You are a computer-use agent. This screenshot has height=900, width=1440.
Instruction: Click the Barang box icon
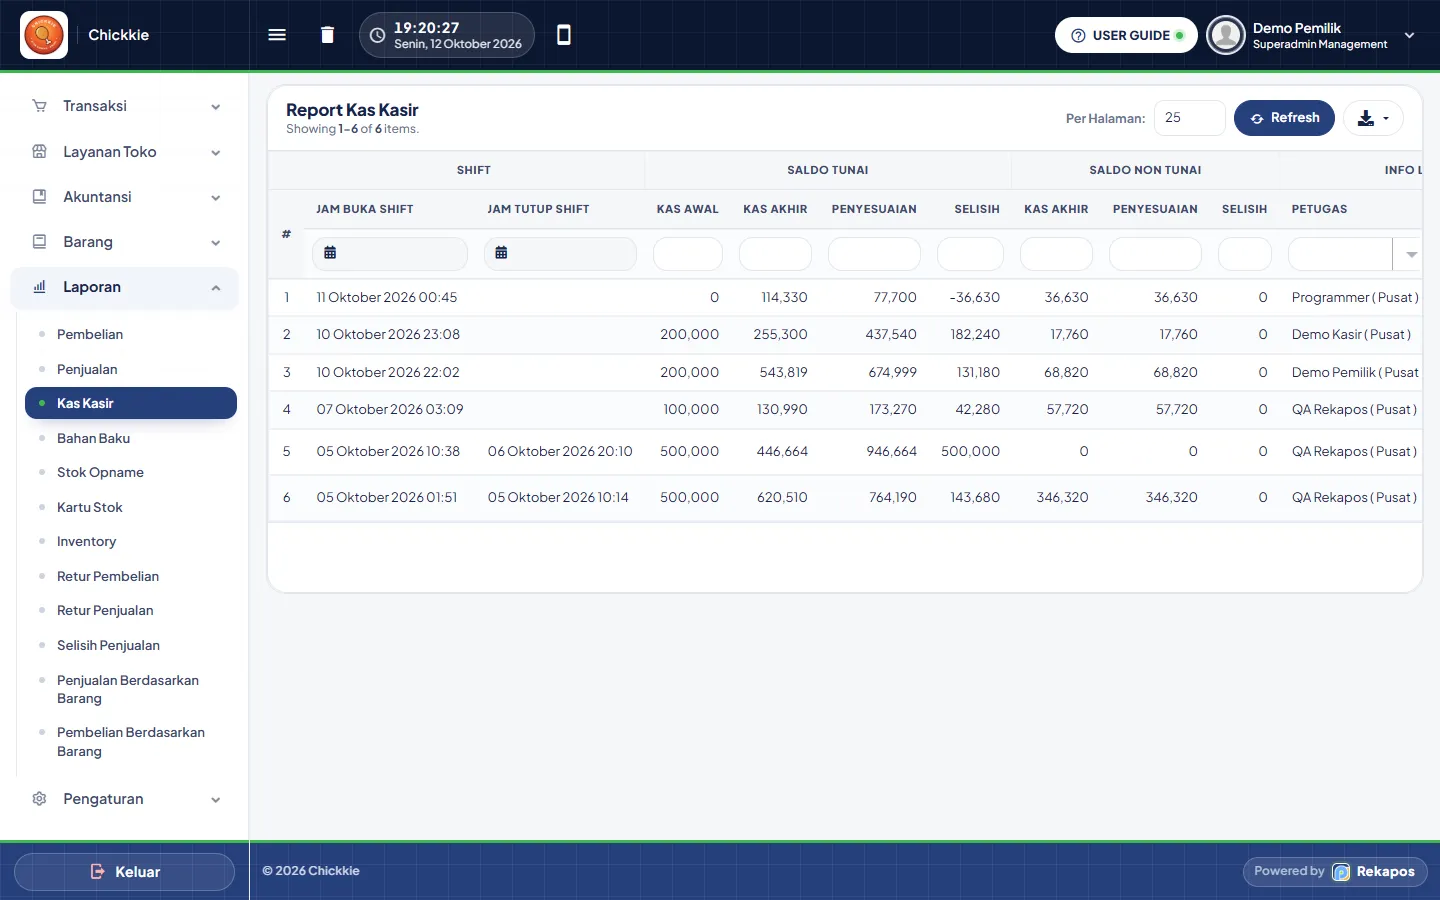coord(39,242)
